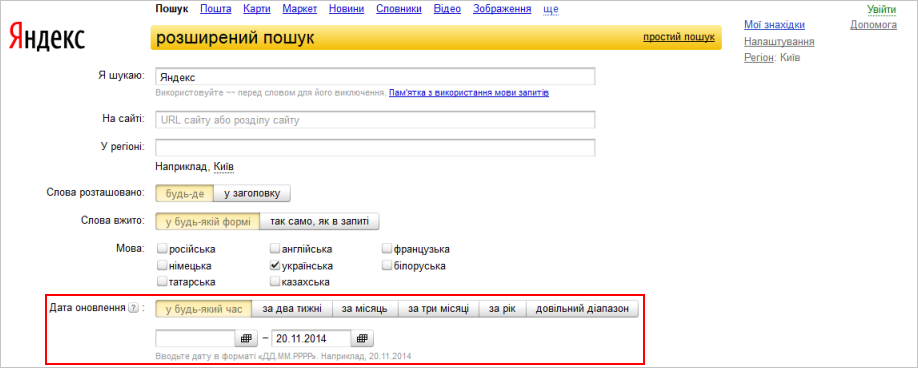This screenshot has width=918, height=368.
Task: Click the Увійти login link
Action: (x=882, y=9)
